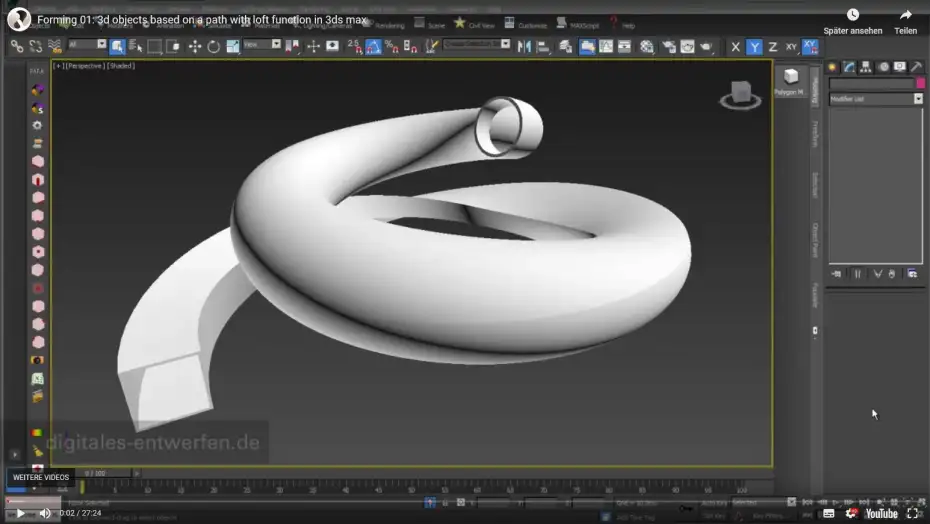
Task: Toggle the Graphite Modeling ribbon icon
Action: [587, 46]
